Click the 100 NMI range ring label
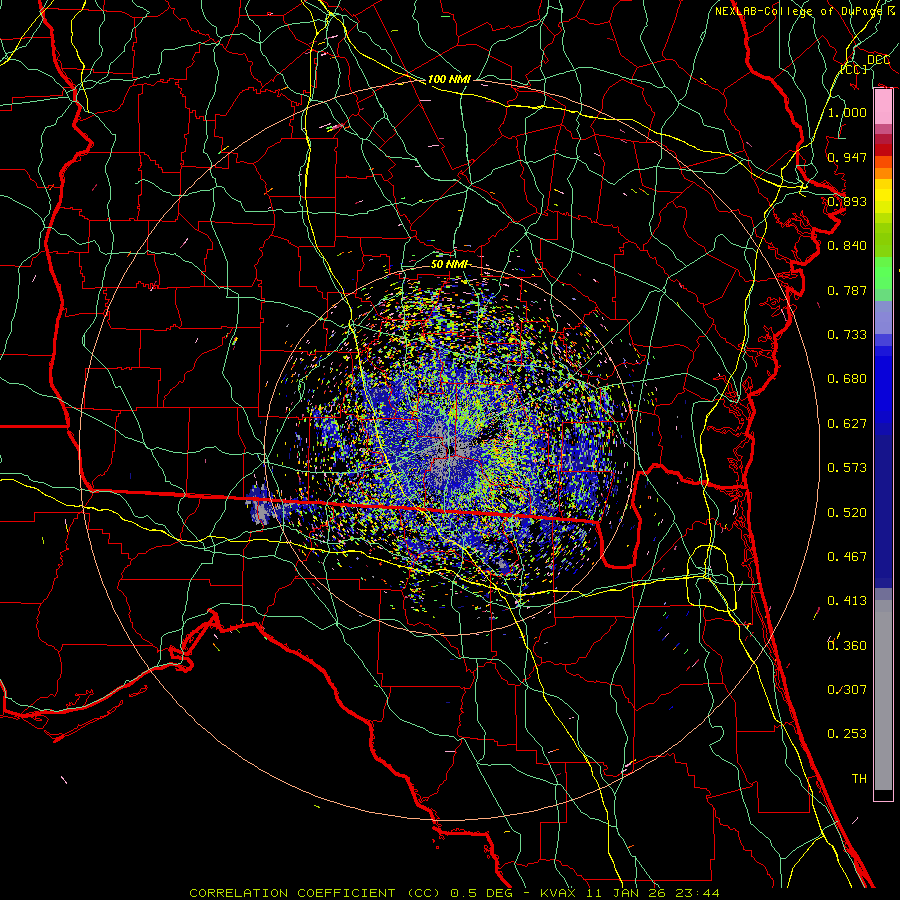This screenshot has width=900, height=900. [449, 79]
